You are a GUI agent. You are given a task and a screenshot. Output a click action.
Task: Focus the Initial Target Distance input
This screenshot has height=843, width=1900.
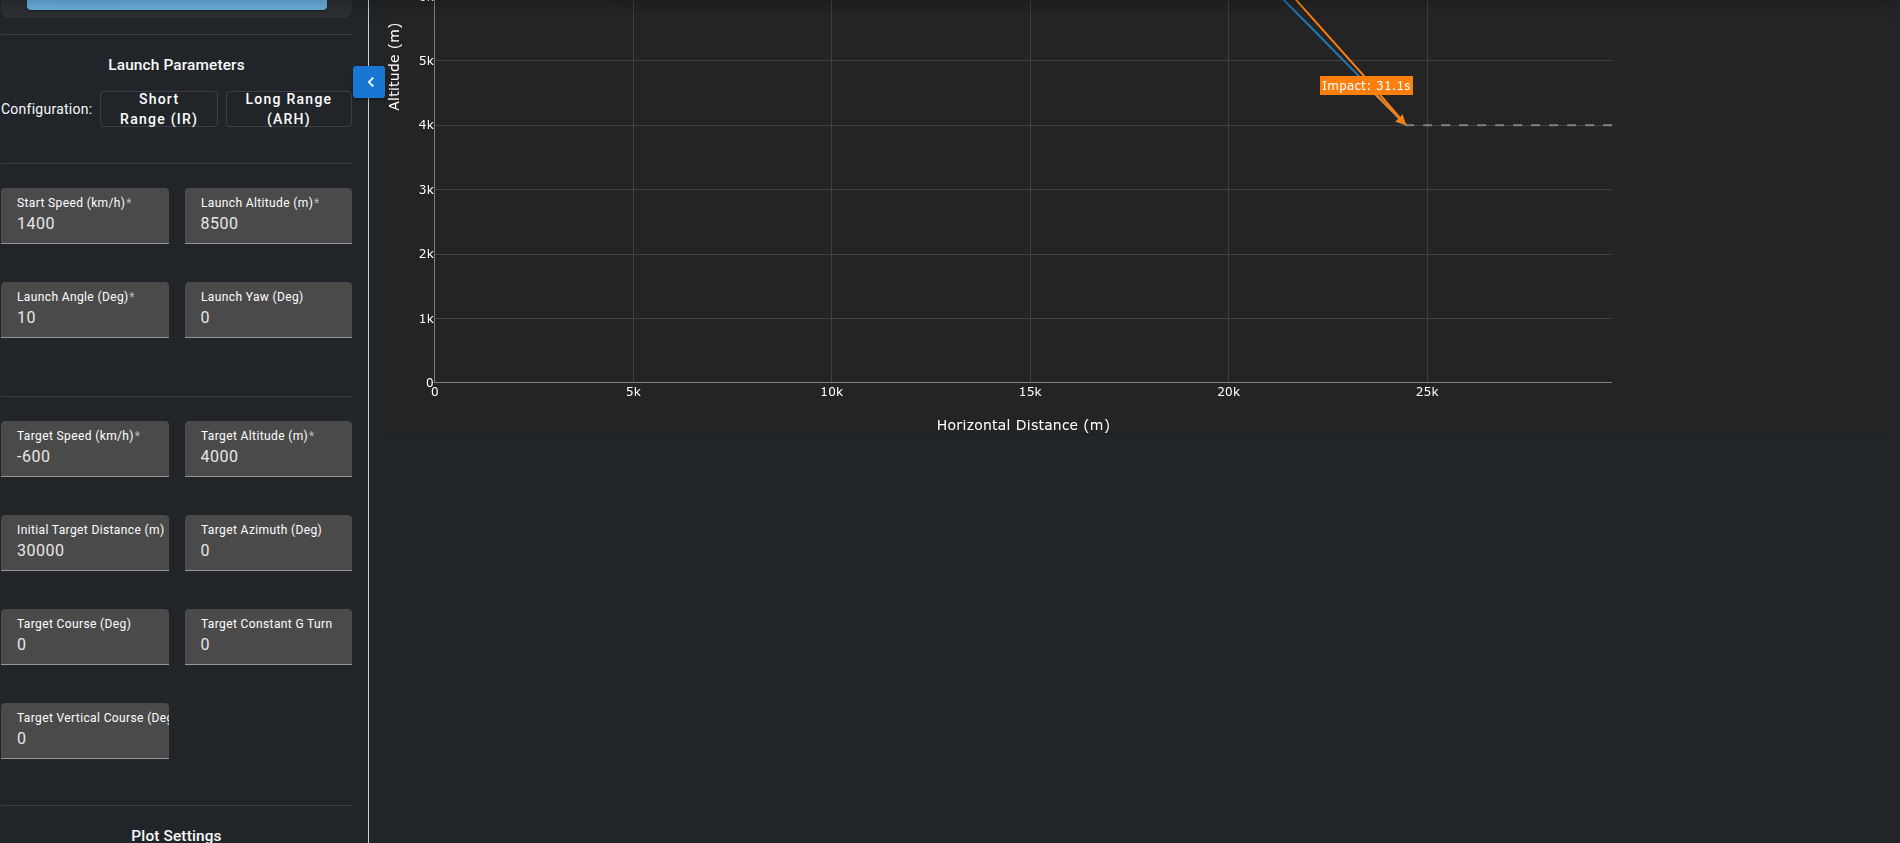pos(85,550)
